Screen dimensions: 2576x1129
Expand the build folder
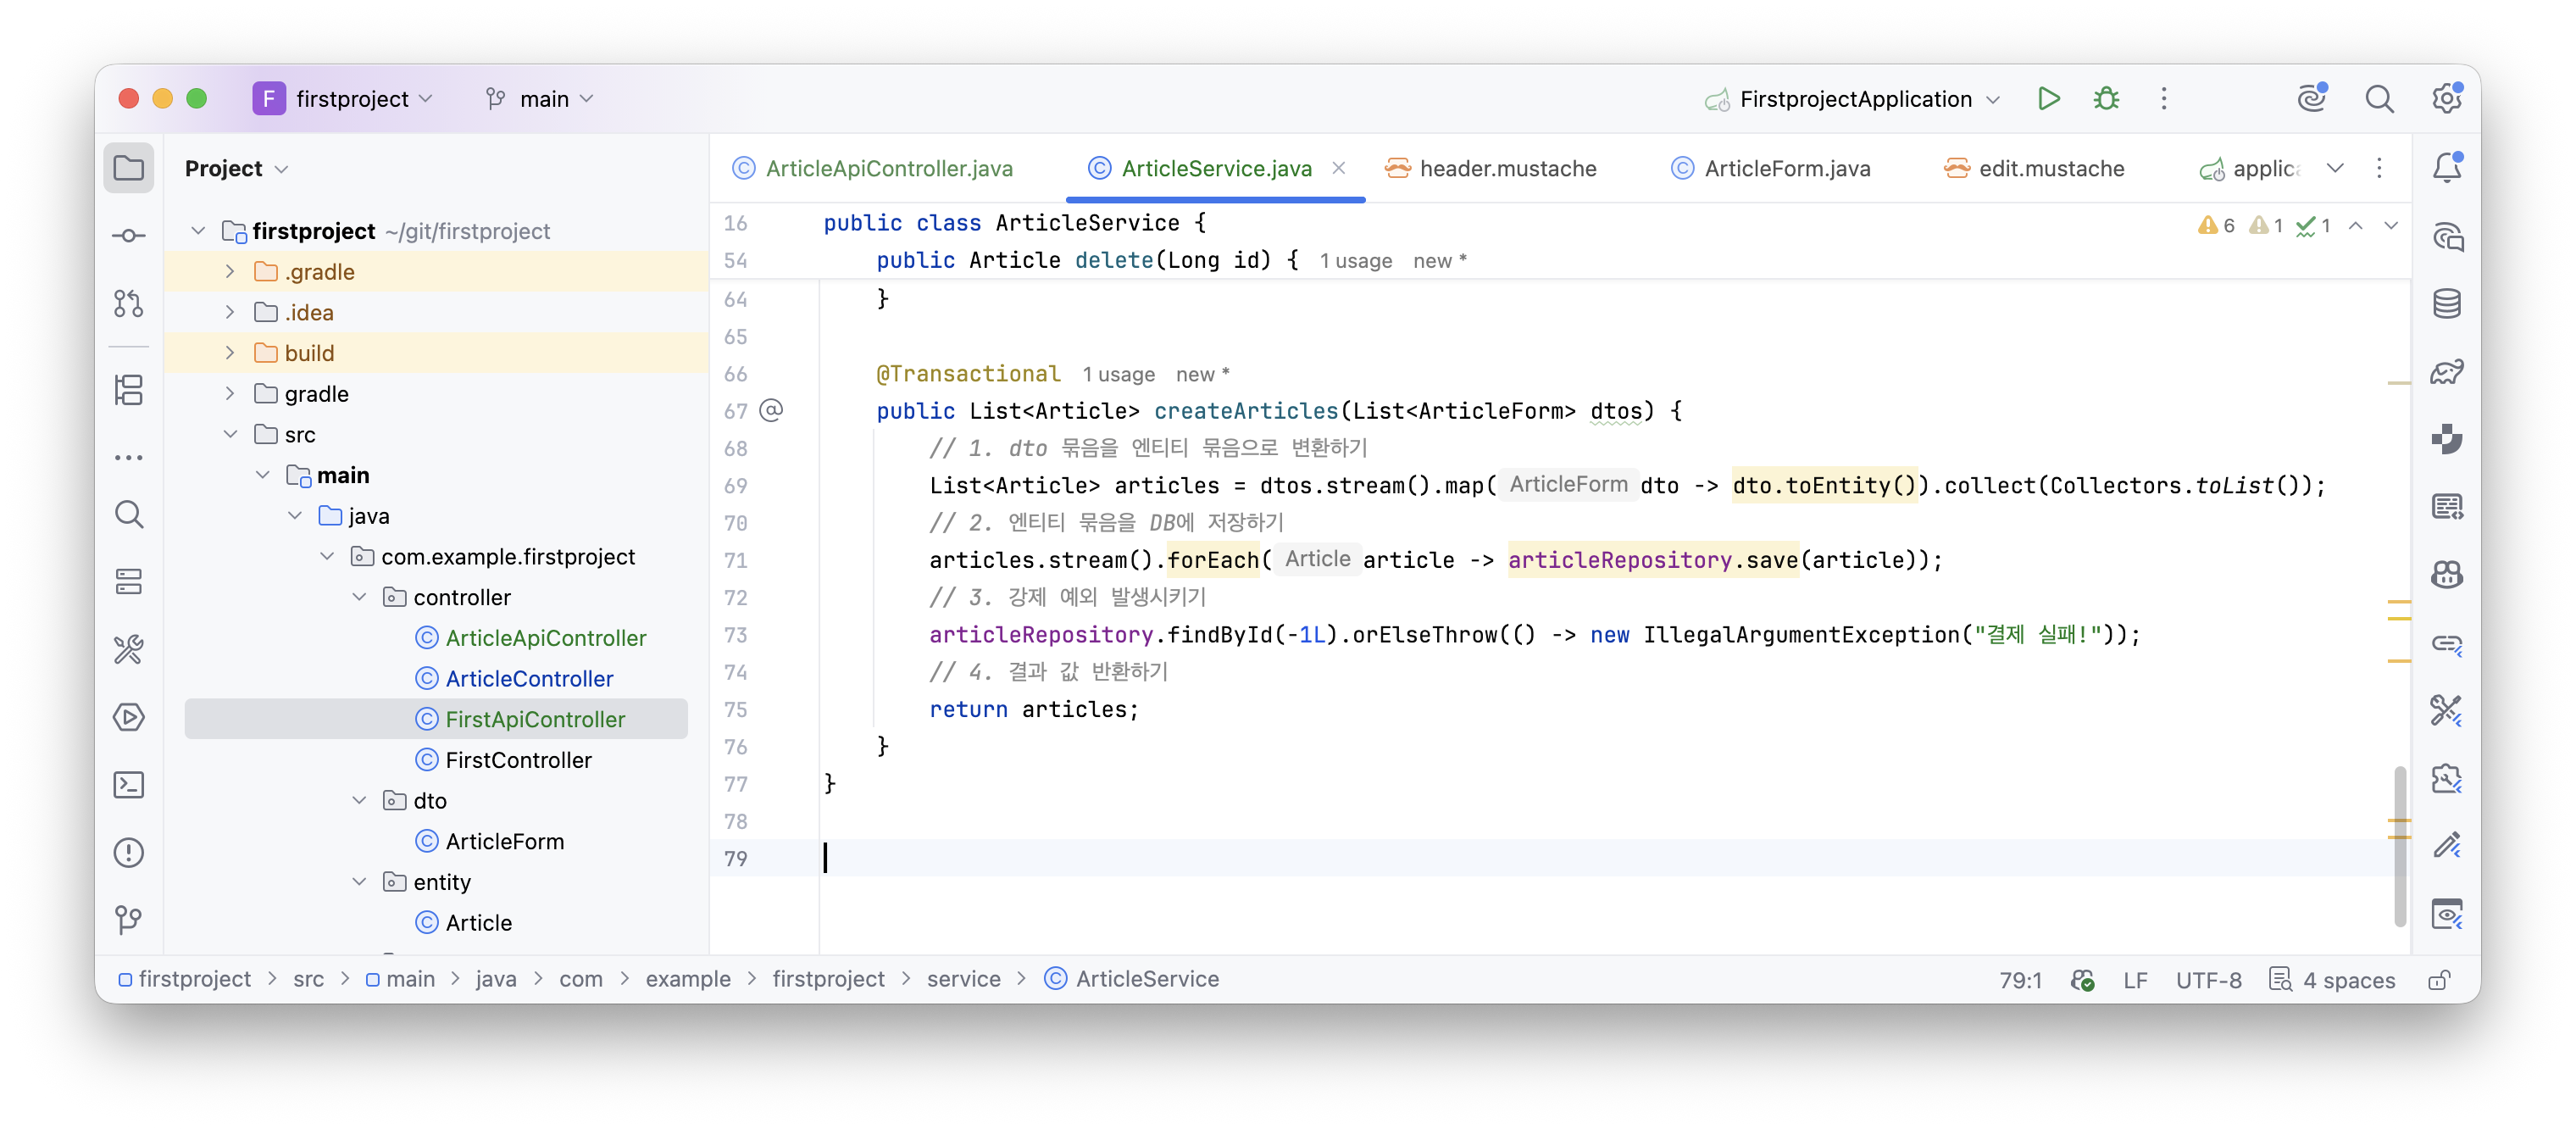(x=230, y=353)
